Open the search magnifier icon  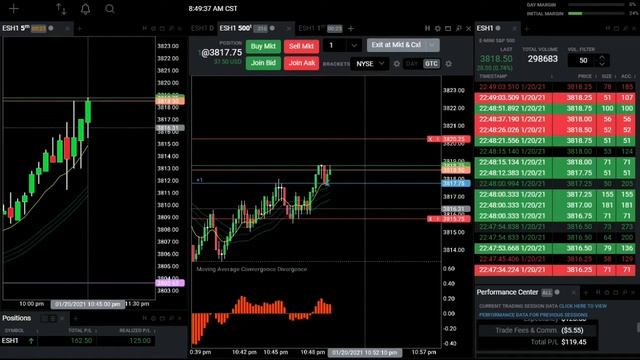(x=109, y=9)
